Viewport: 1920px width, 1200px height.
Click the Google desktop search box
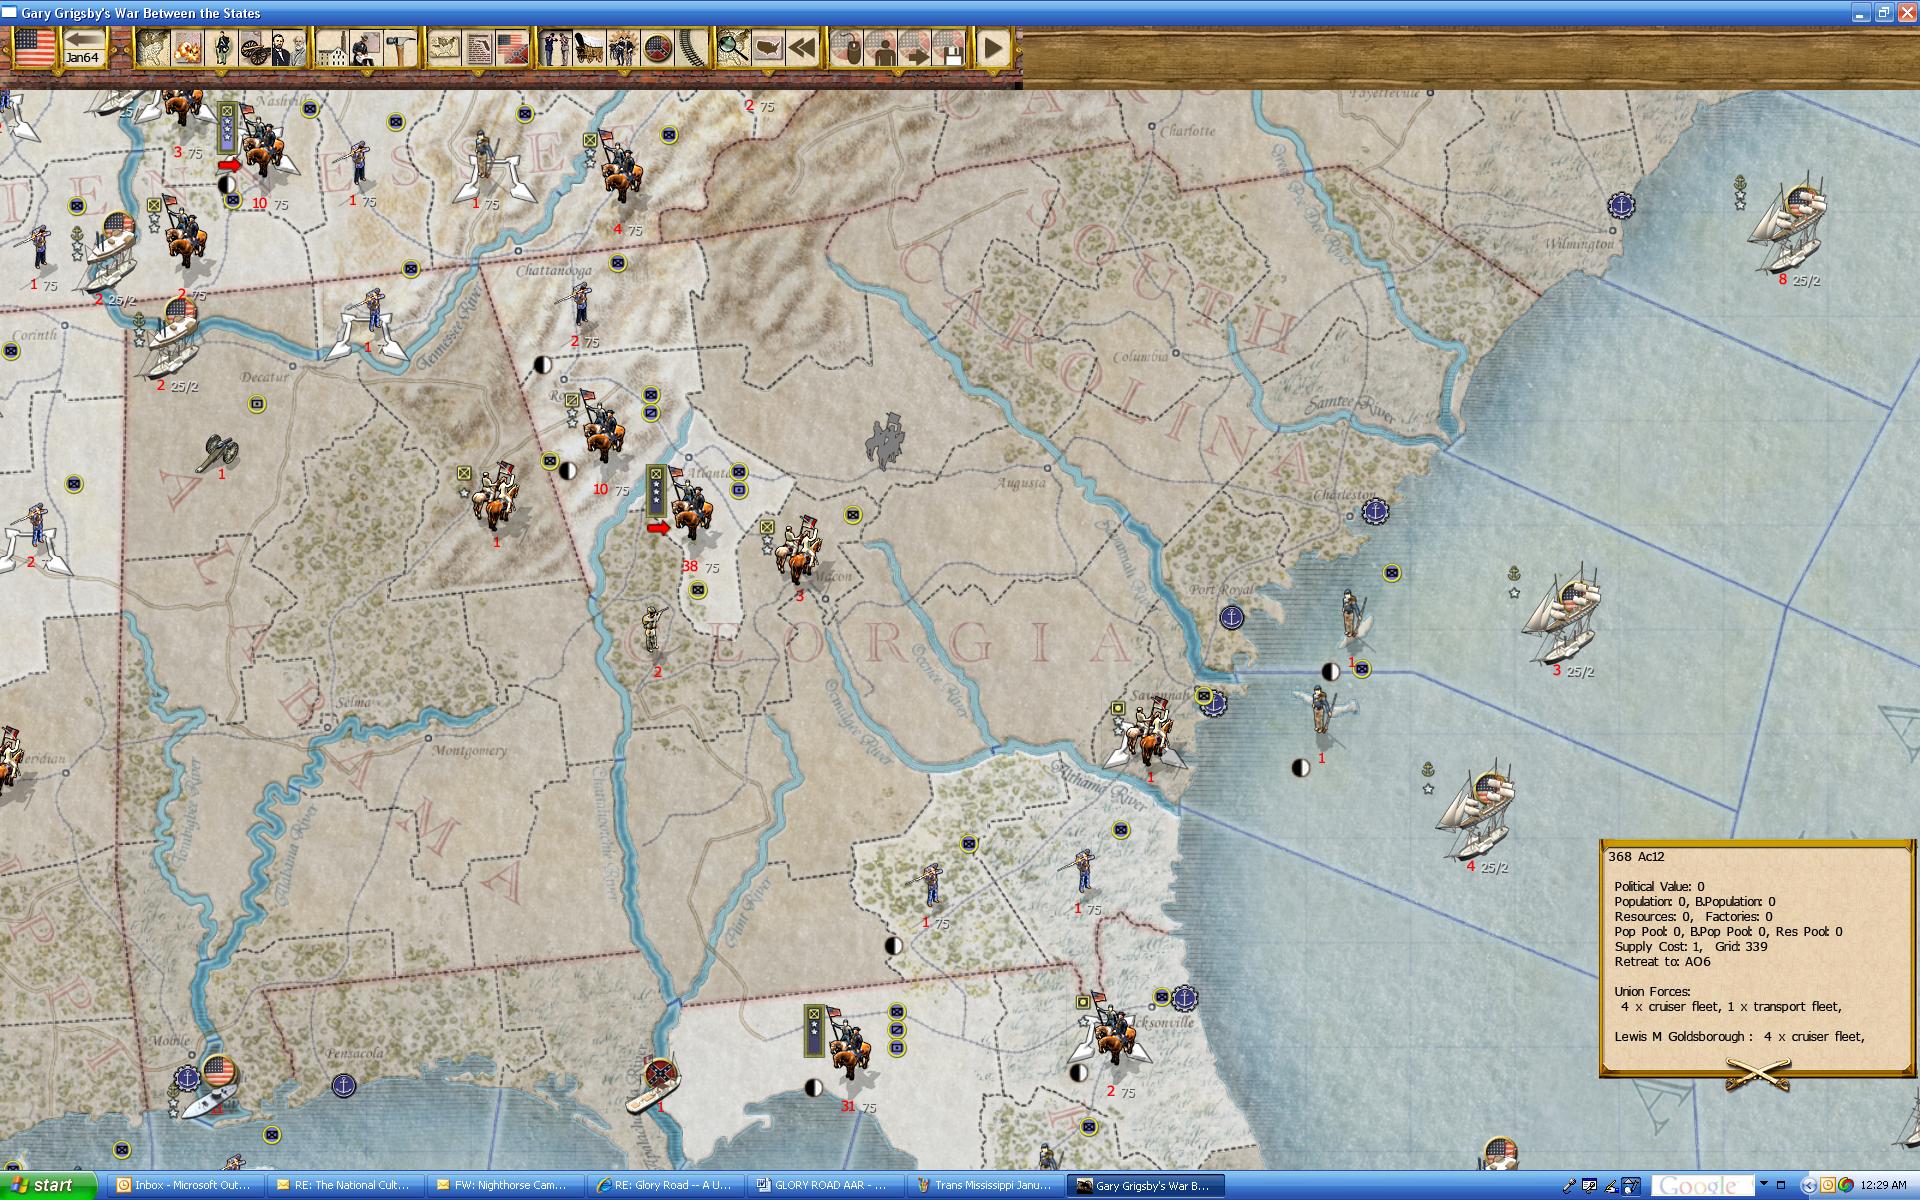click(x=1702, y=1186)
